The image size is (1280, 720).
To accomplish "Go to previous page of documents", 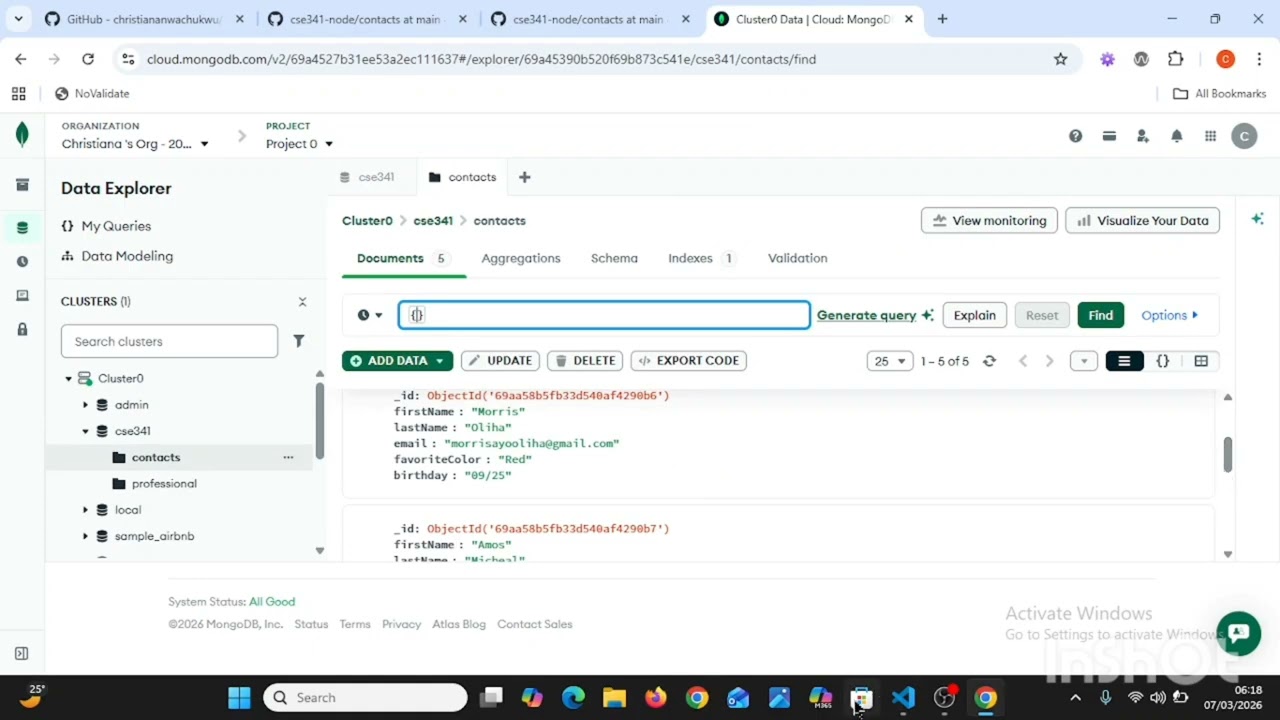I will [x=1023, y=361].
